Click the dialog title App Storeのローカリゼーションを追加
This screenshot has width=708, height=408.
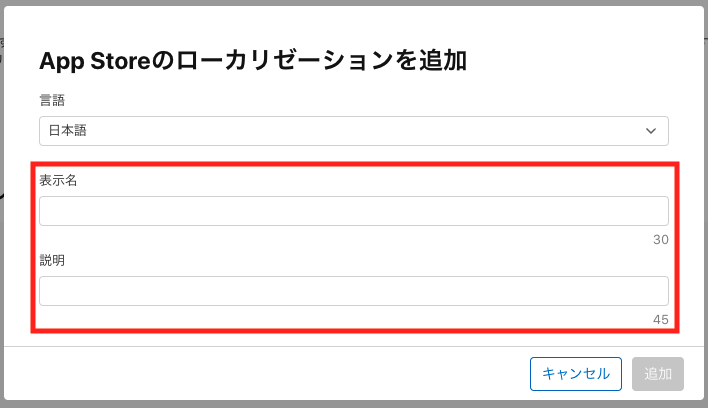253,61
